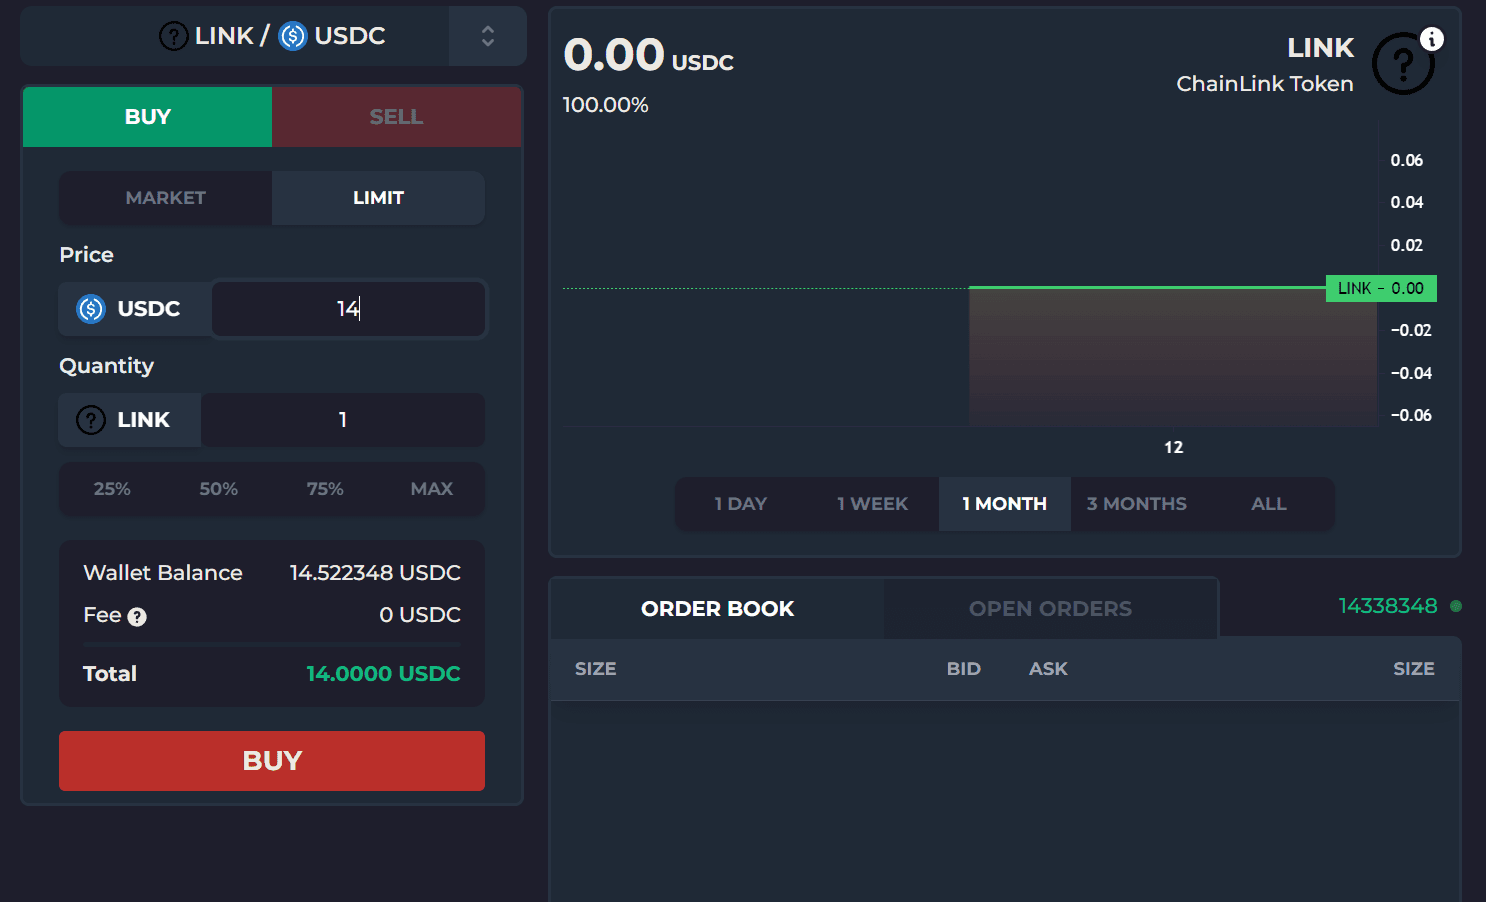Click the red BUY submit button
The width and height of the screenshot is (1486, 902).
tap(272, 761)
